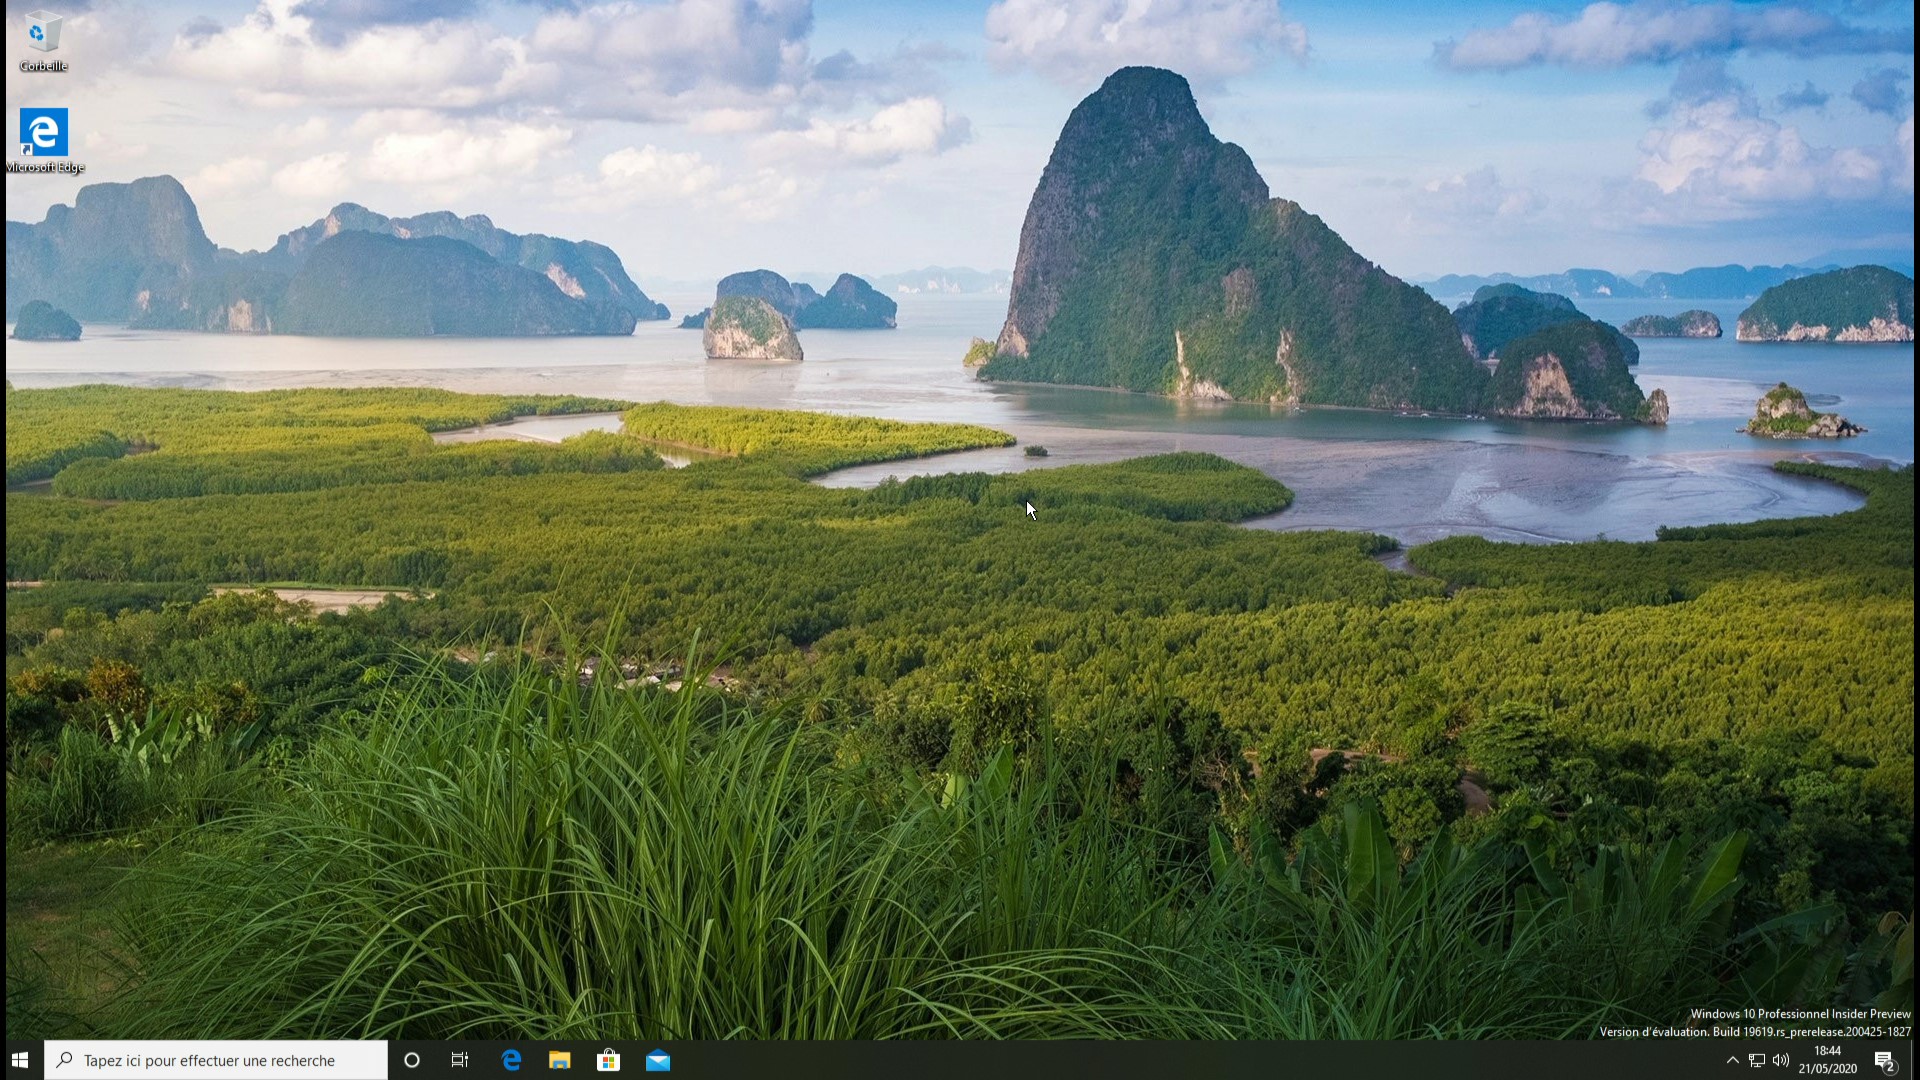Open the Corbeille recycle bin icon
Screen dimensions: 1920x1080
click(43, 33)
